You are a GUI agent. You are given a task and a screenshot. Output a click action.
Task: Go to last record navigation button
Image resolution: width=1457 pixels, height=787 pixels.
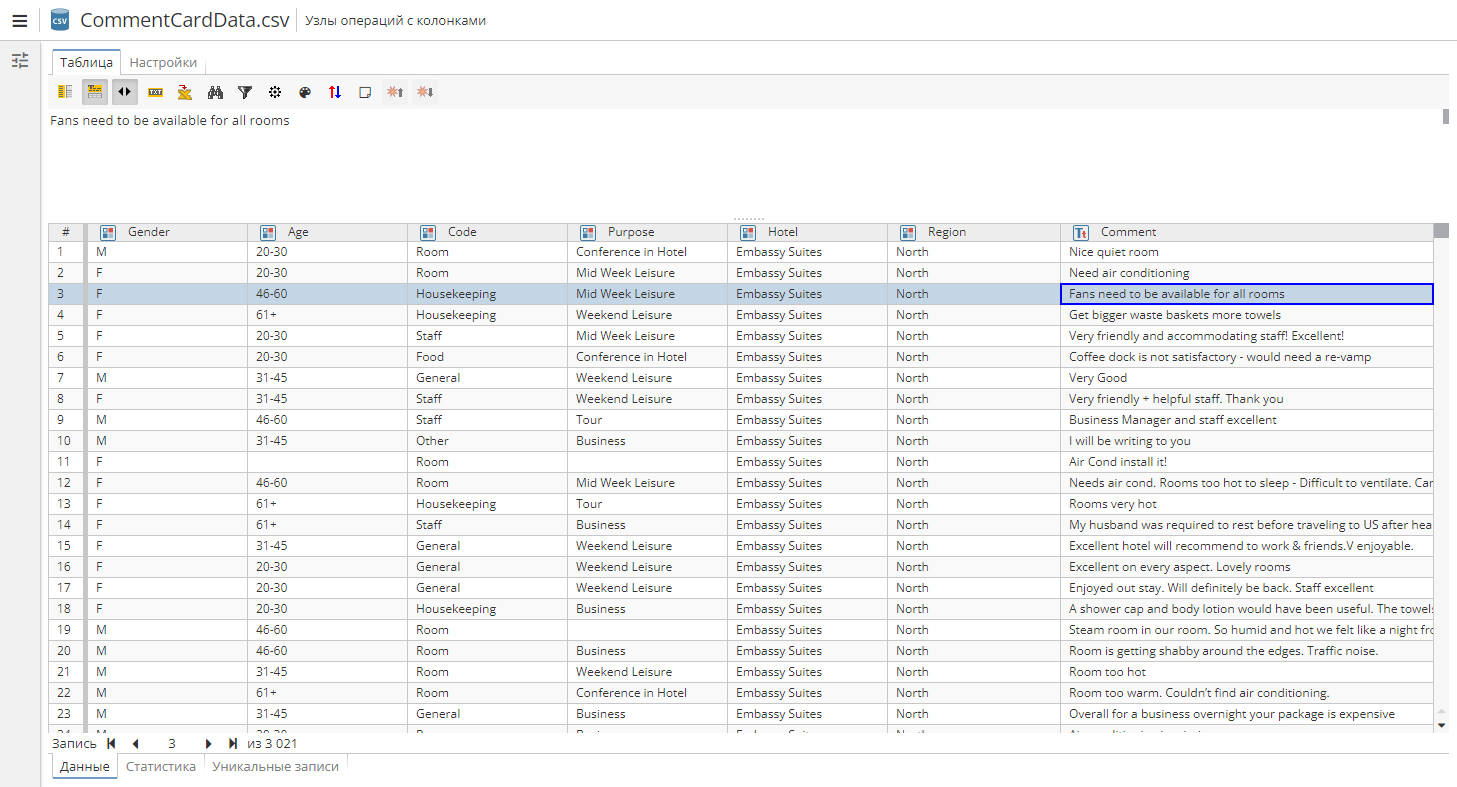pyautogui.click(x=233, y=743)
